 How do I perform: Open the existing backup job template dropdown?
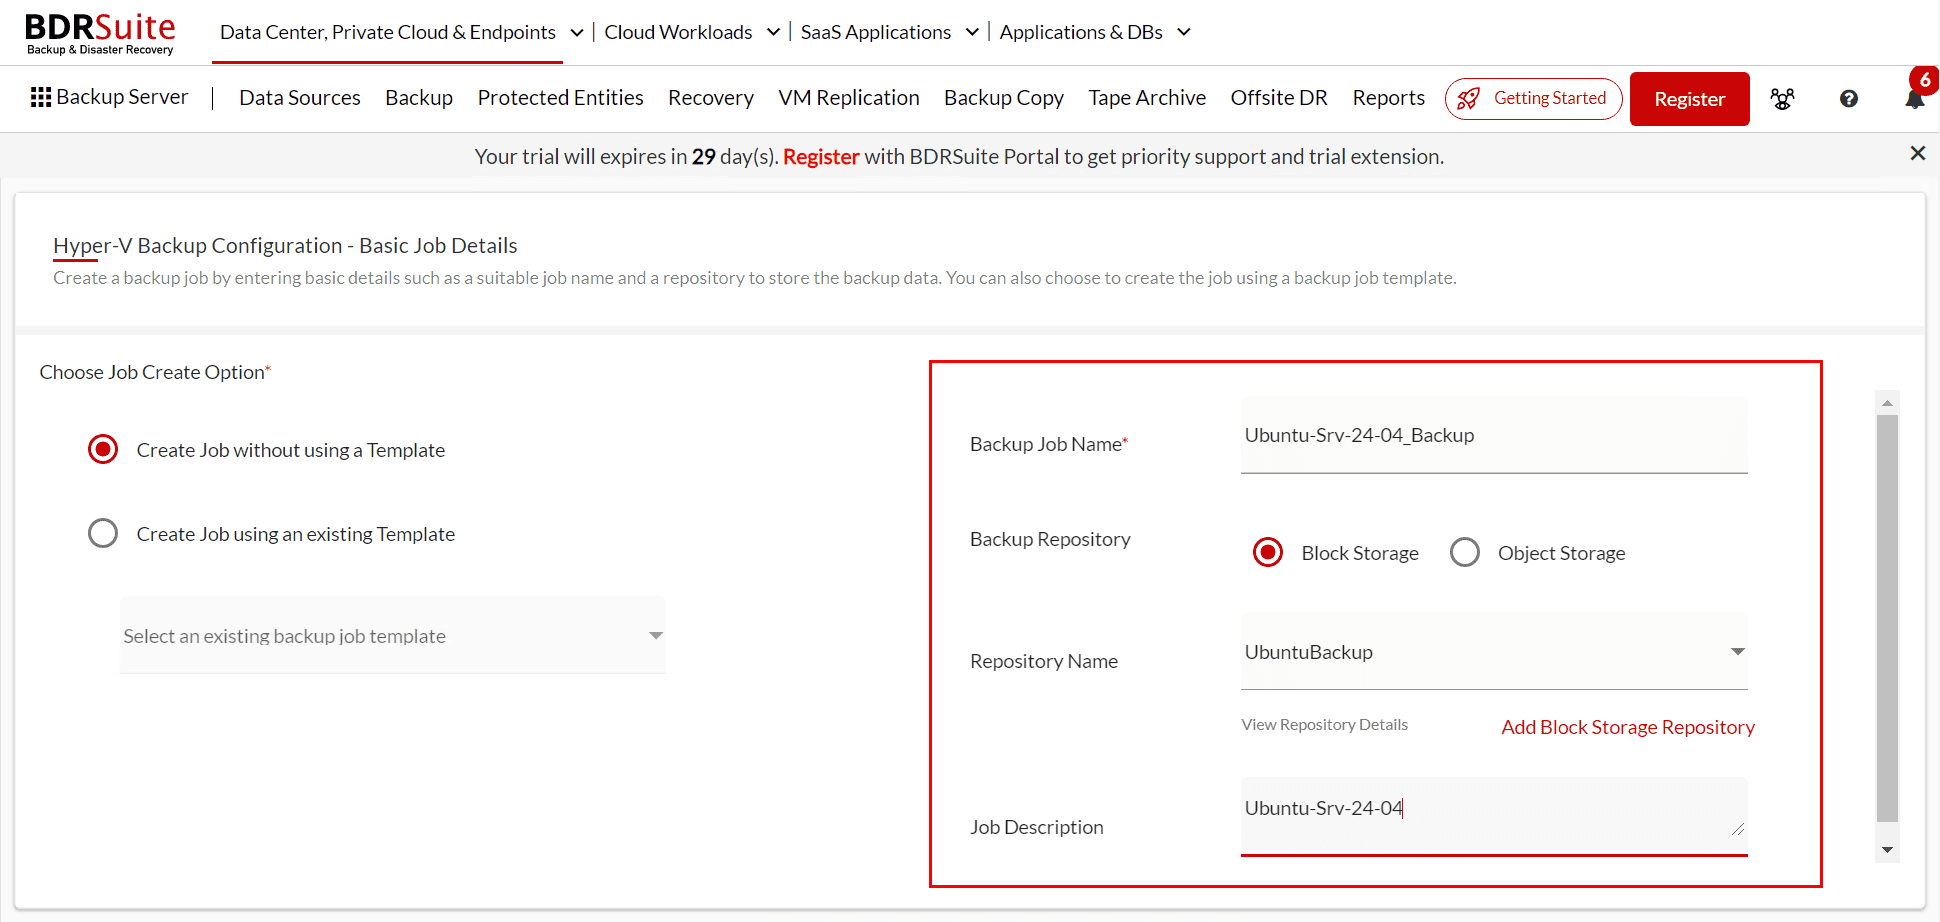point(393,636)
